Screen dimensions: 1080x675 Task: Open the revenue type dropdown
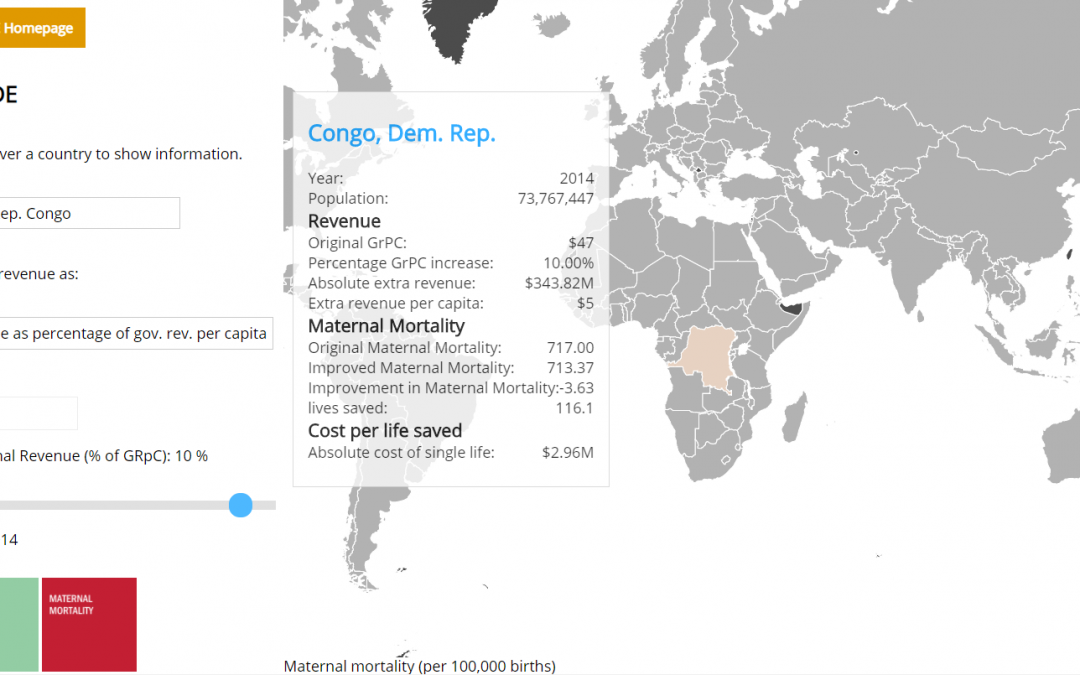[136, 333]
